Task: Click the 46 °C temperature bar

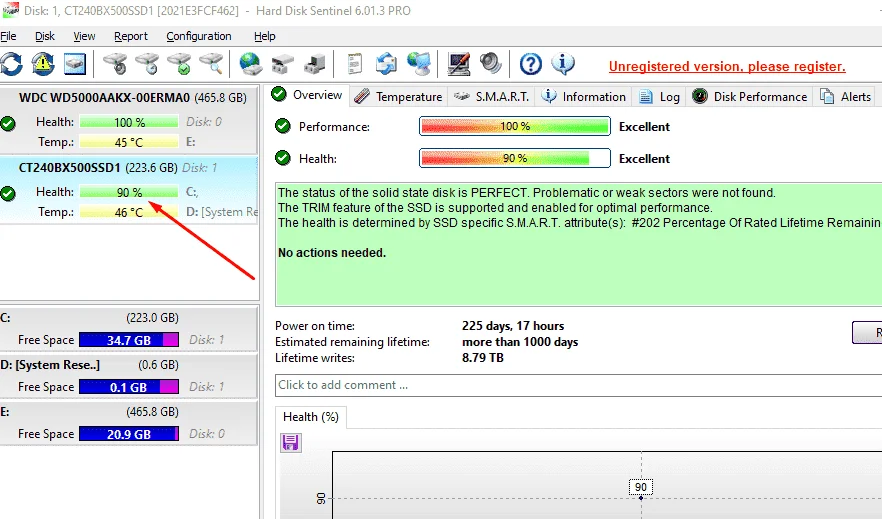Action: tap(129, 213)
